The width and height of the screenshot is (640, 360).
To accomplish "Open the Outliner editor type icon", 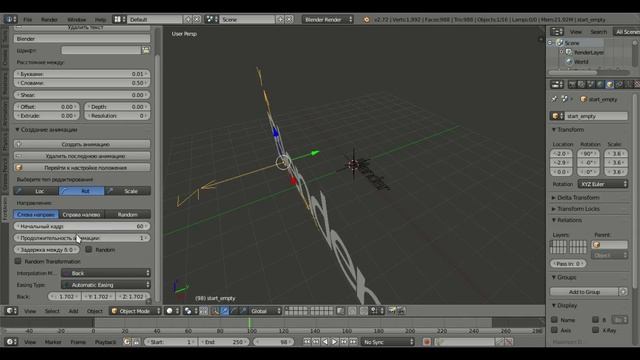I will click(x=557, y=32).
